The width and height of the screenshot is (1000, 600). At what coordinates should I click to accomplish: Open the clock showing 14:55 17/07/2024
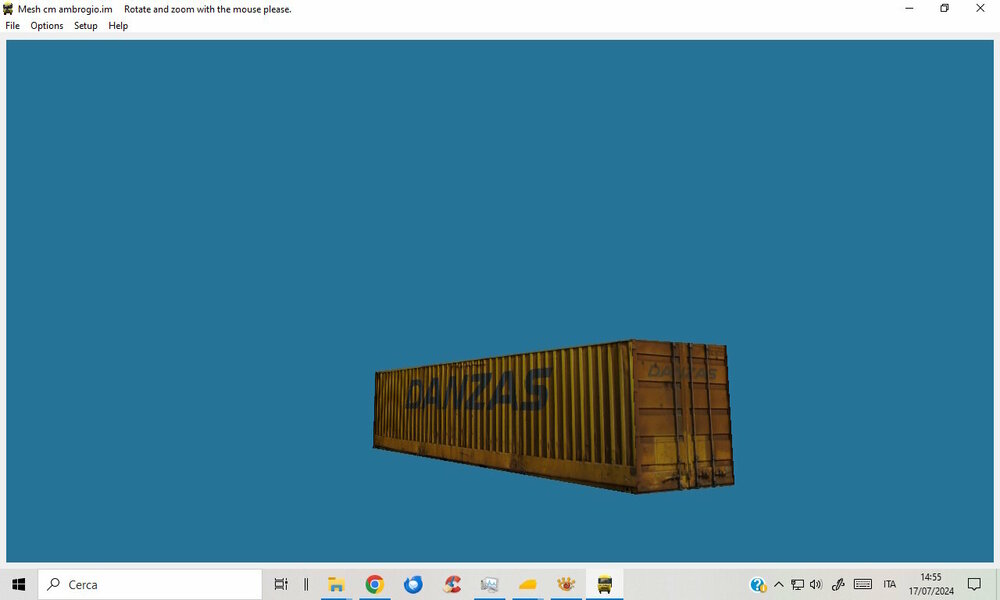pos(931,584)
